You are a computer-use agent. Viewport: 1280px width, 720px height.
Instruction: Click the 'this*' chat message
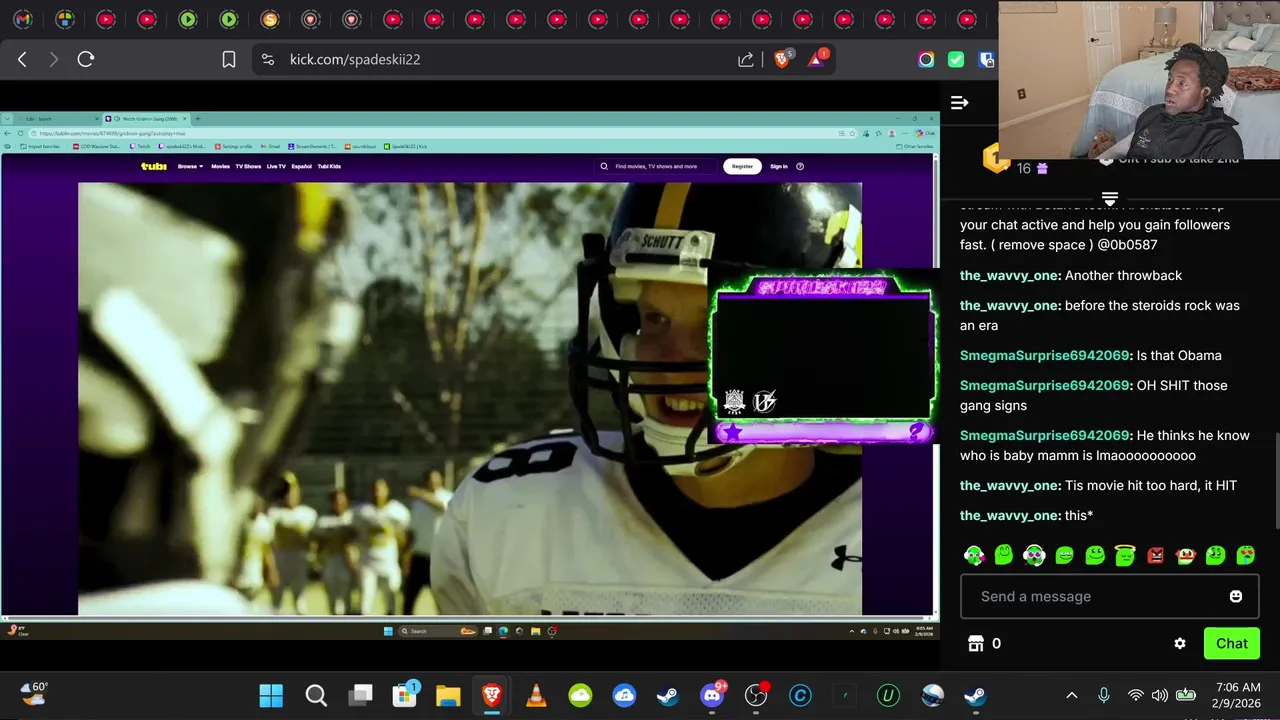point(1079,515)
